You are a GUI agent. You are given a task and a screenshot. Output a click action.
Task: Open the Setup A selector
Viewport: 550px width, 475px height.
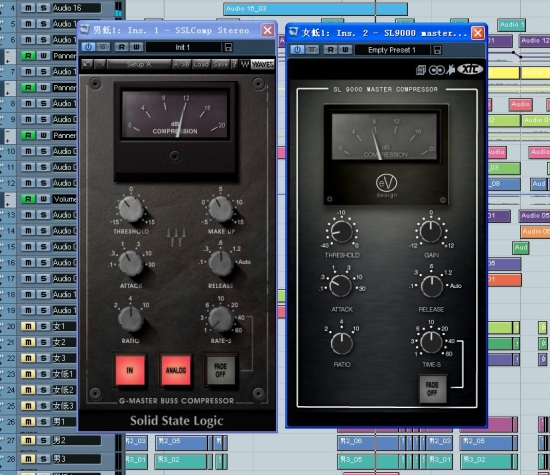point(139,64)
